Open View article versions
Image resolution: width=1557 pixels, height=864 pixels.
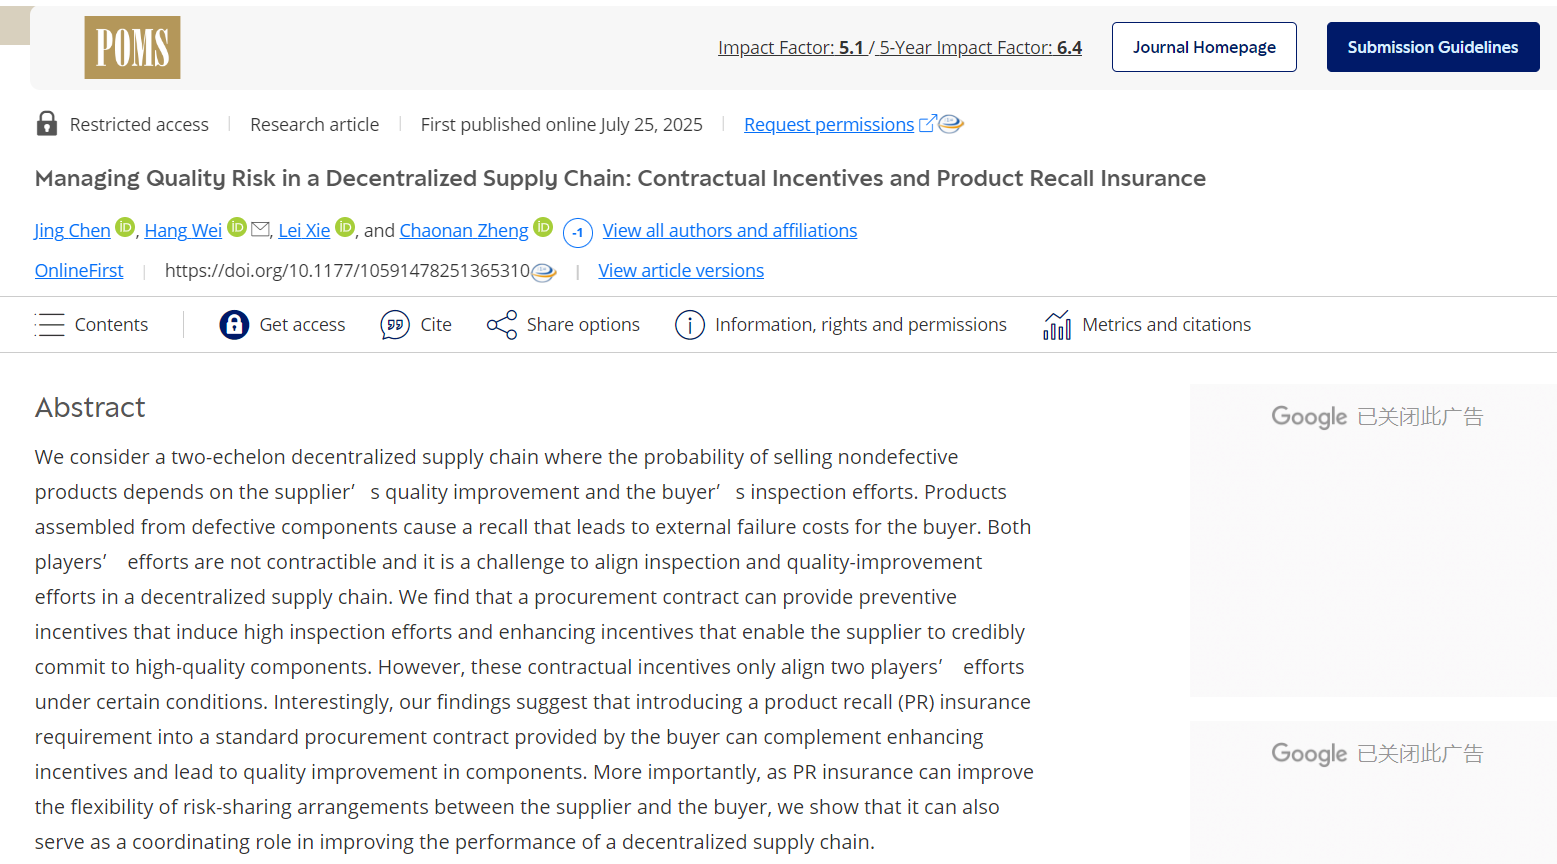click(x=681, y=271)
